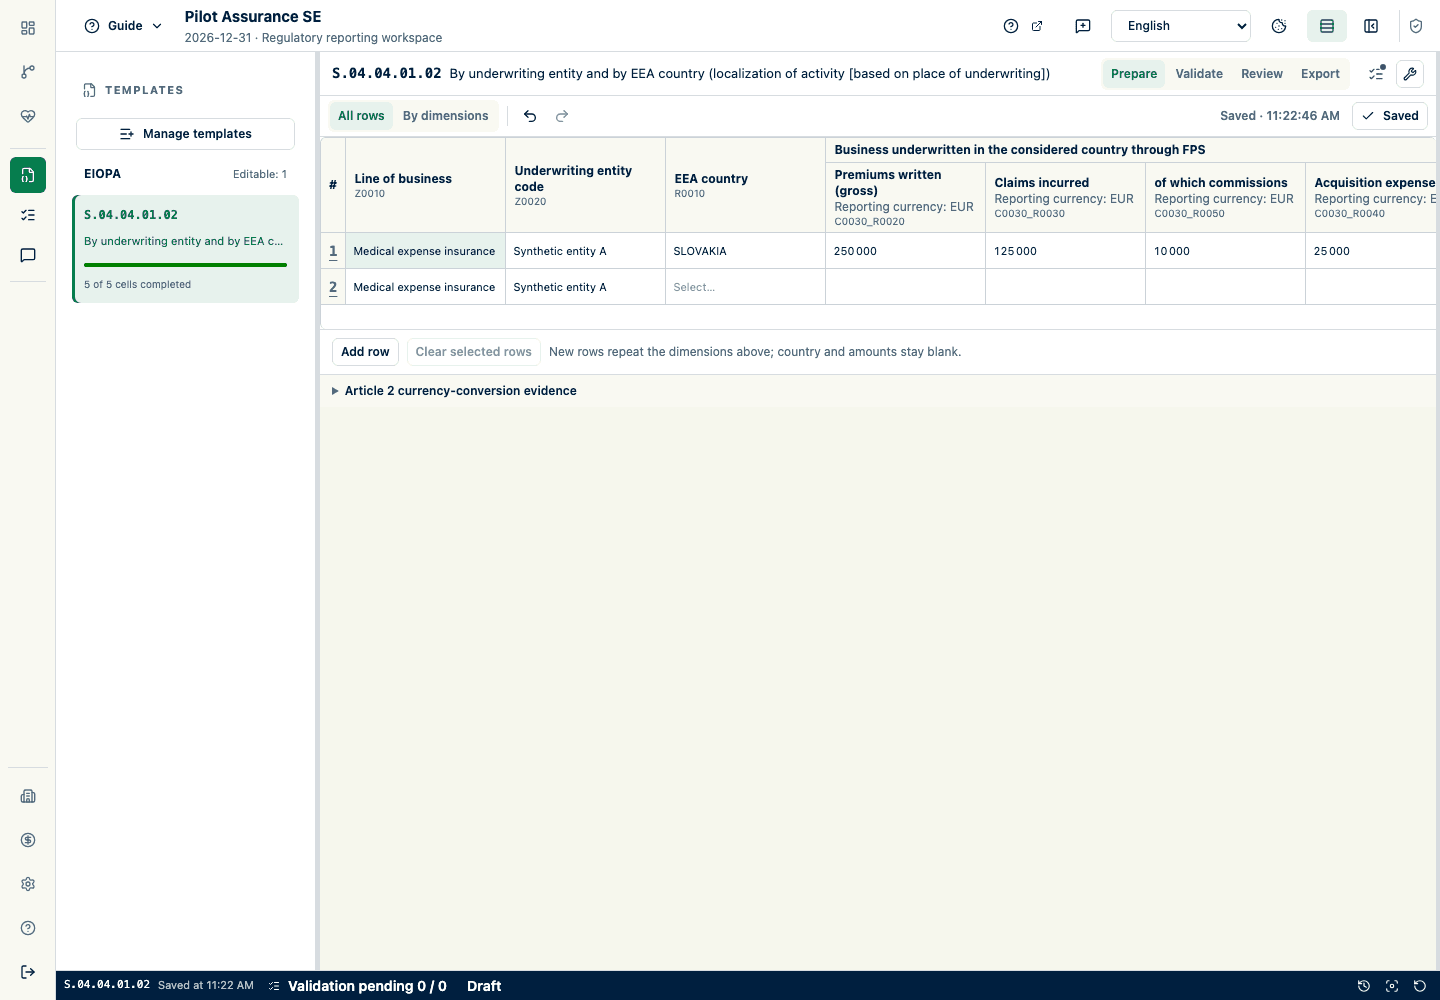Select the templates file icon in sidebar

tap(28, 175)
